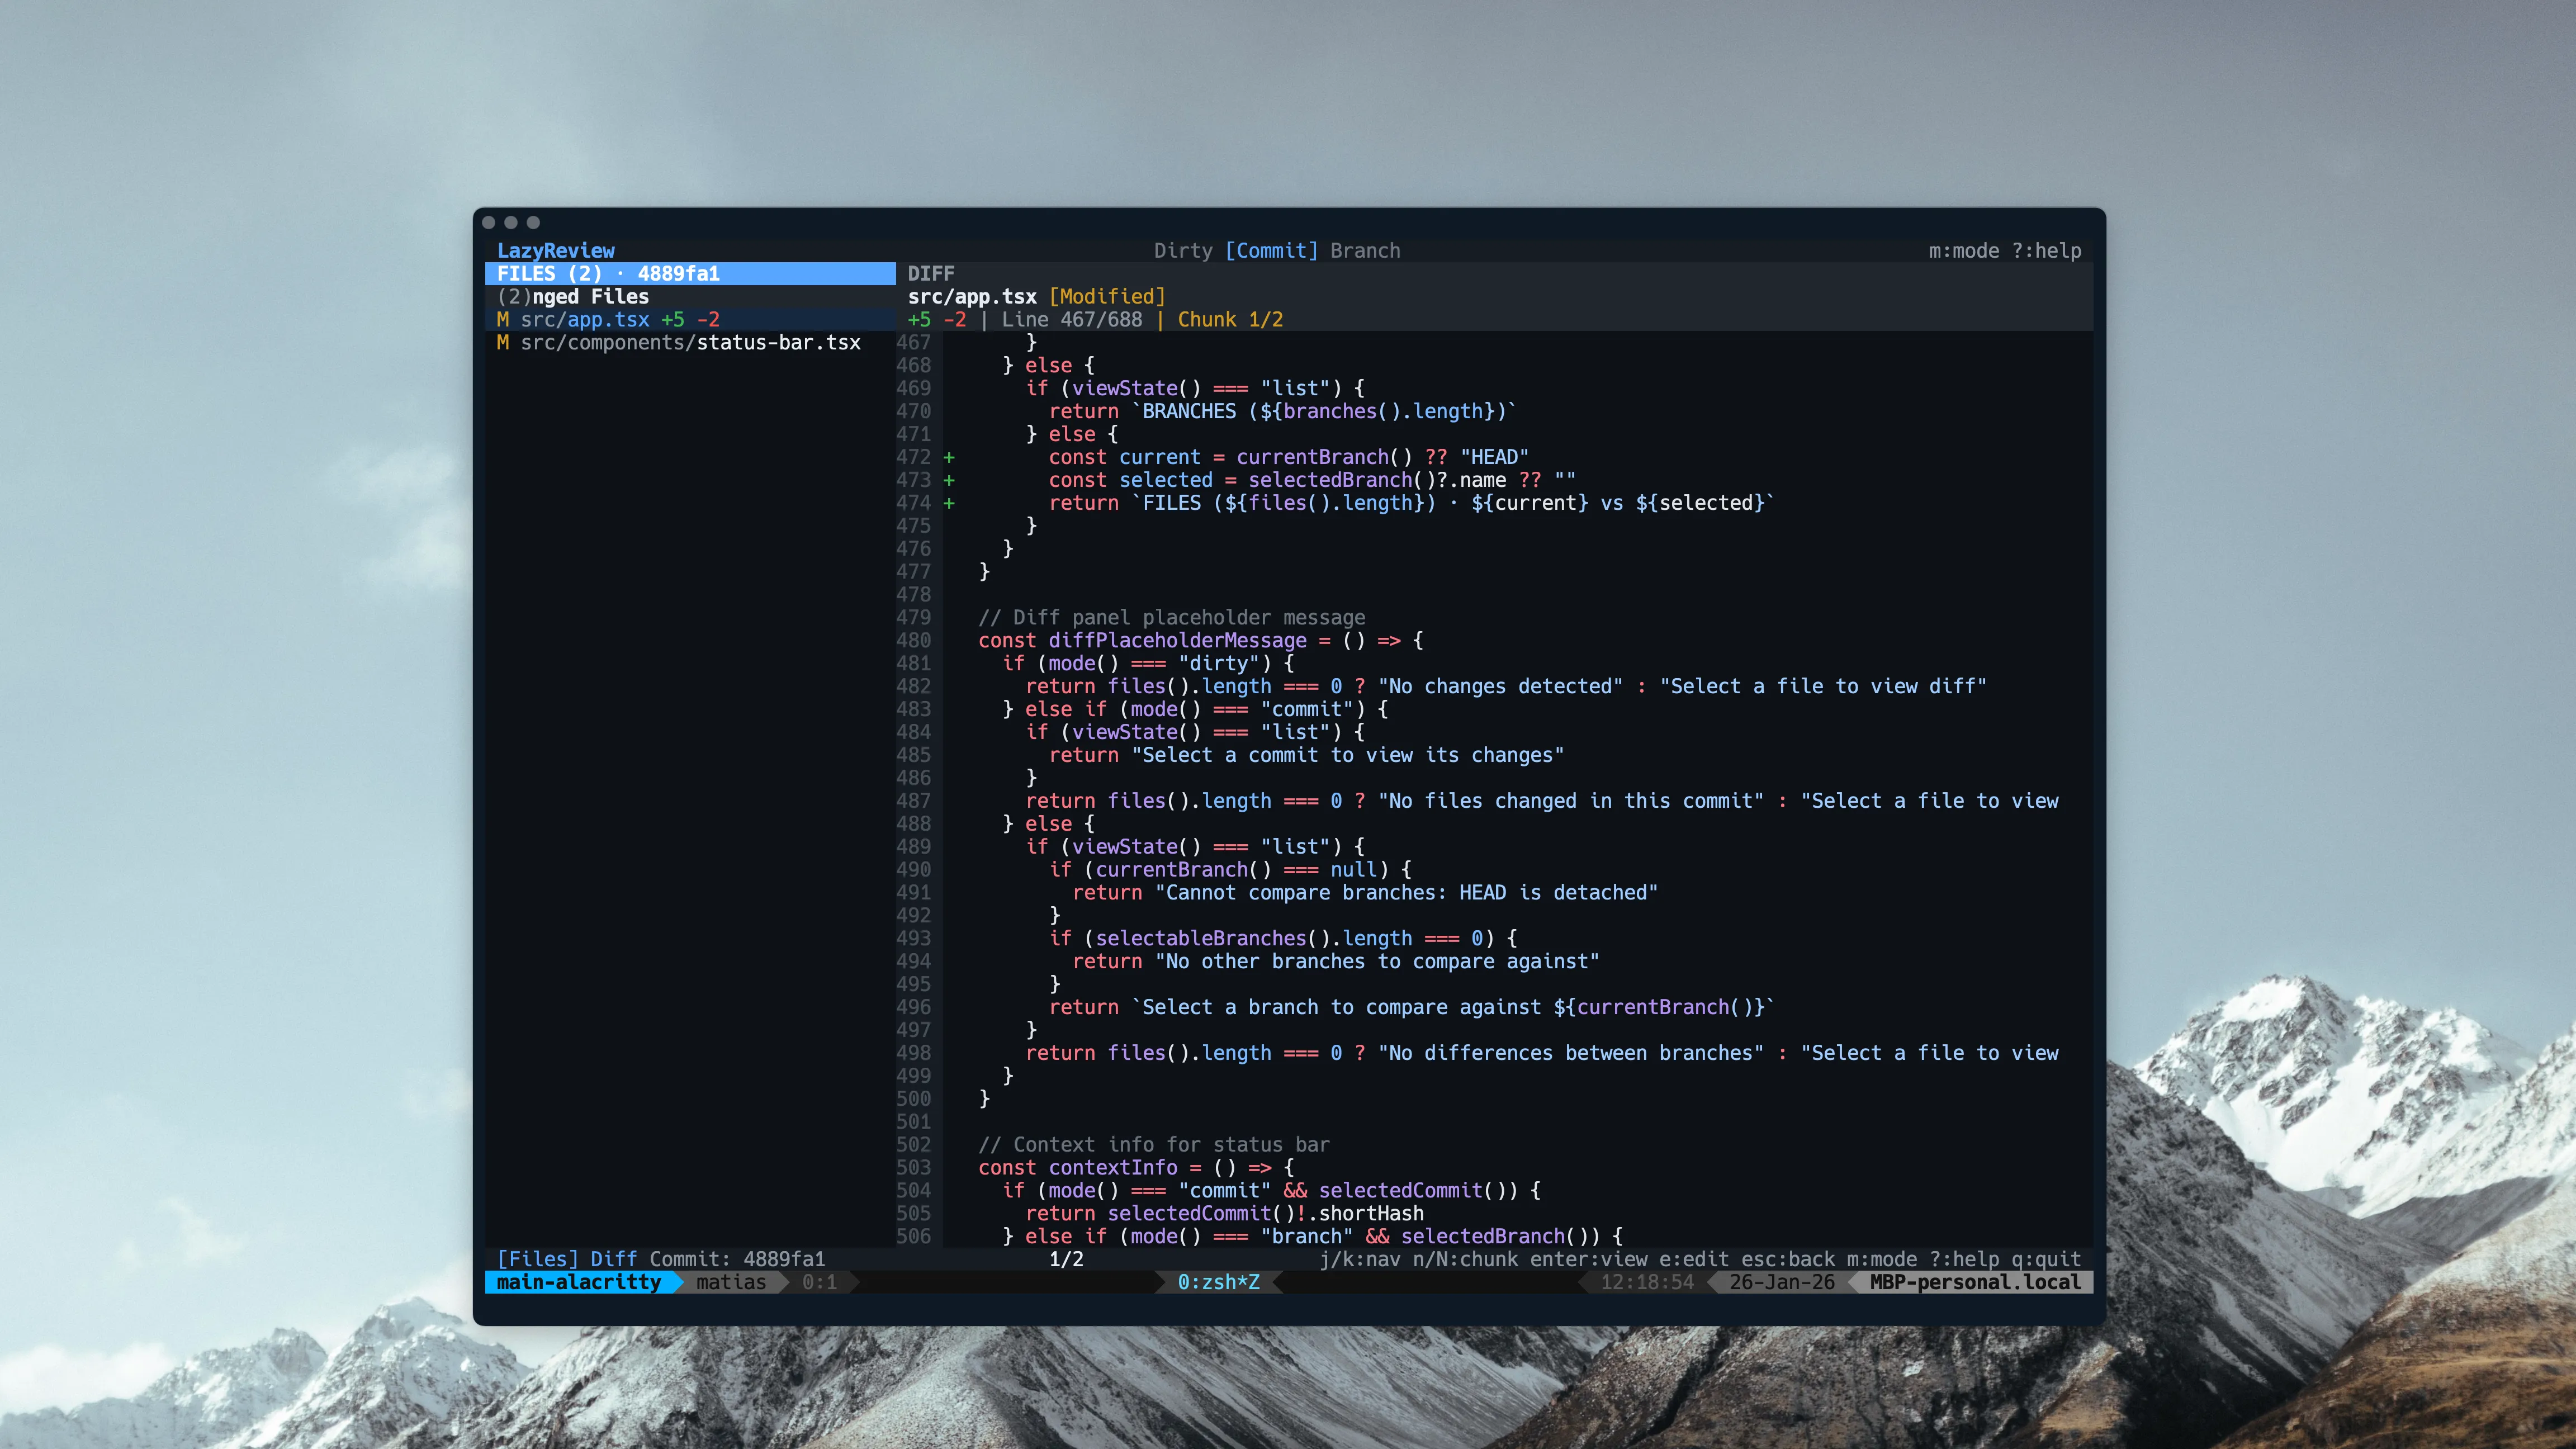Toggle Dirty mode in the title bar

pos(1184,250)
